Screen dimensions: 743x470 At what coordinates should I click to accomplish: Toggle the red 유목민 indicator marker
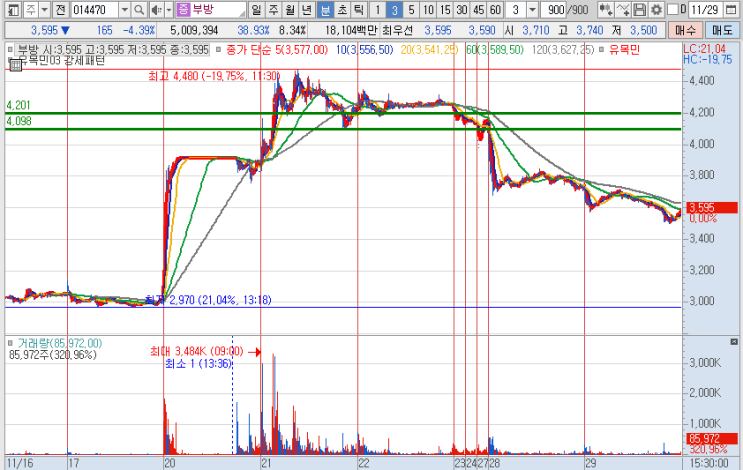pyautogui.click(x=601, y=49)
